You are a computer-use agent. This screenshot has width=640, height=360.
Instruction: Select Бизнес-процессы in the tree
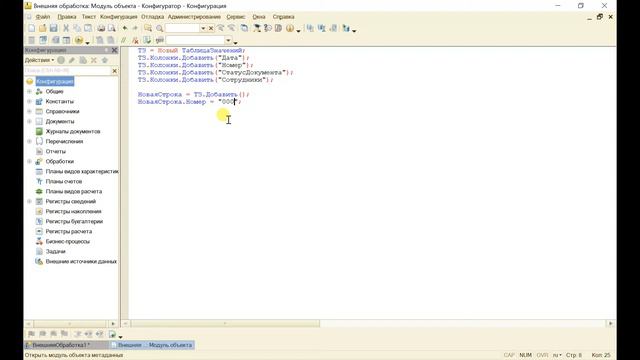pos(67,241)
